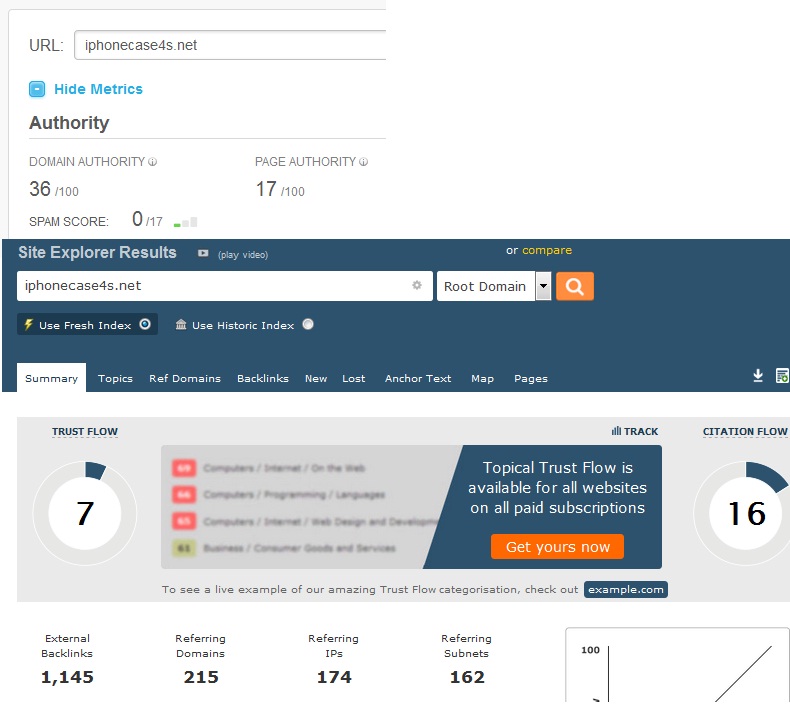Switch to the Topics tab
The height and width of the screenshot is (709, 790).
(115, 378)
